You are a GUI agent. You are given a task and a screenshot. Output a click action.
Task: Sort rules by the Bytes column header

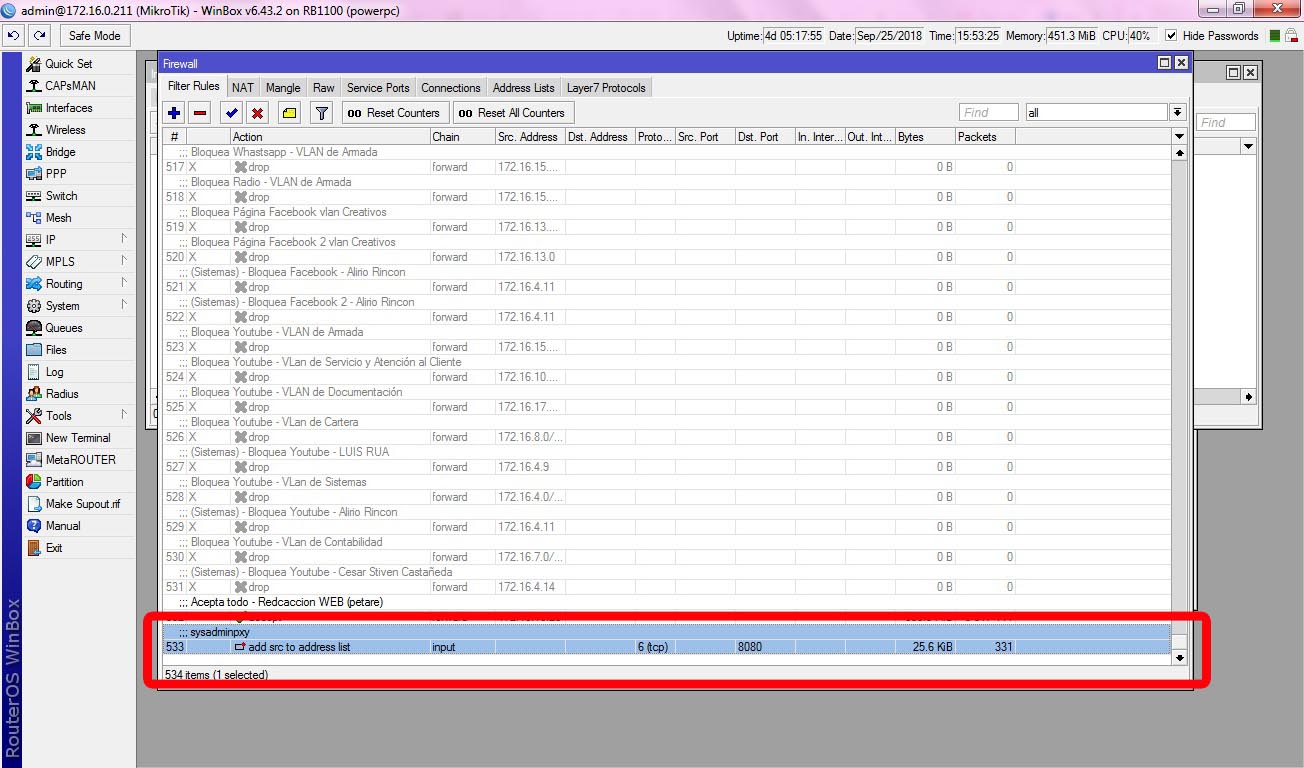coord(925,137)
